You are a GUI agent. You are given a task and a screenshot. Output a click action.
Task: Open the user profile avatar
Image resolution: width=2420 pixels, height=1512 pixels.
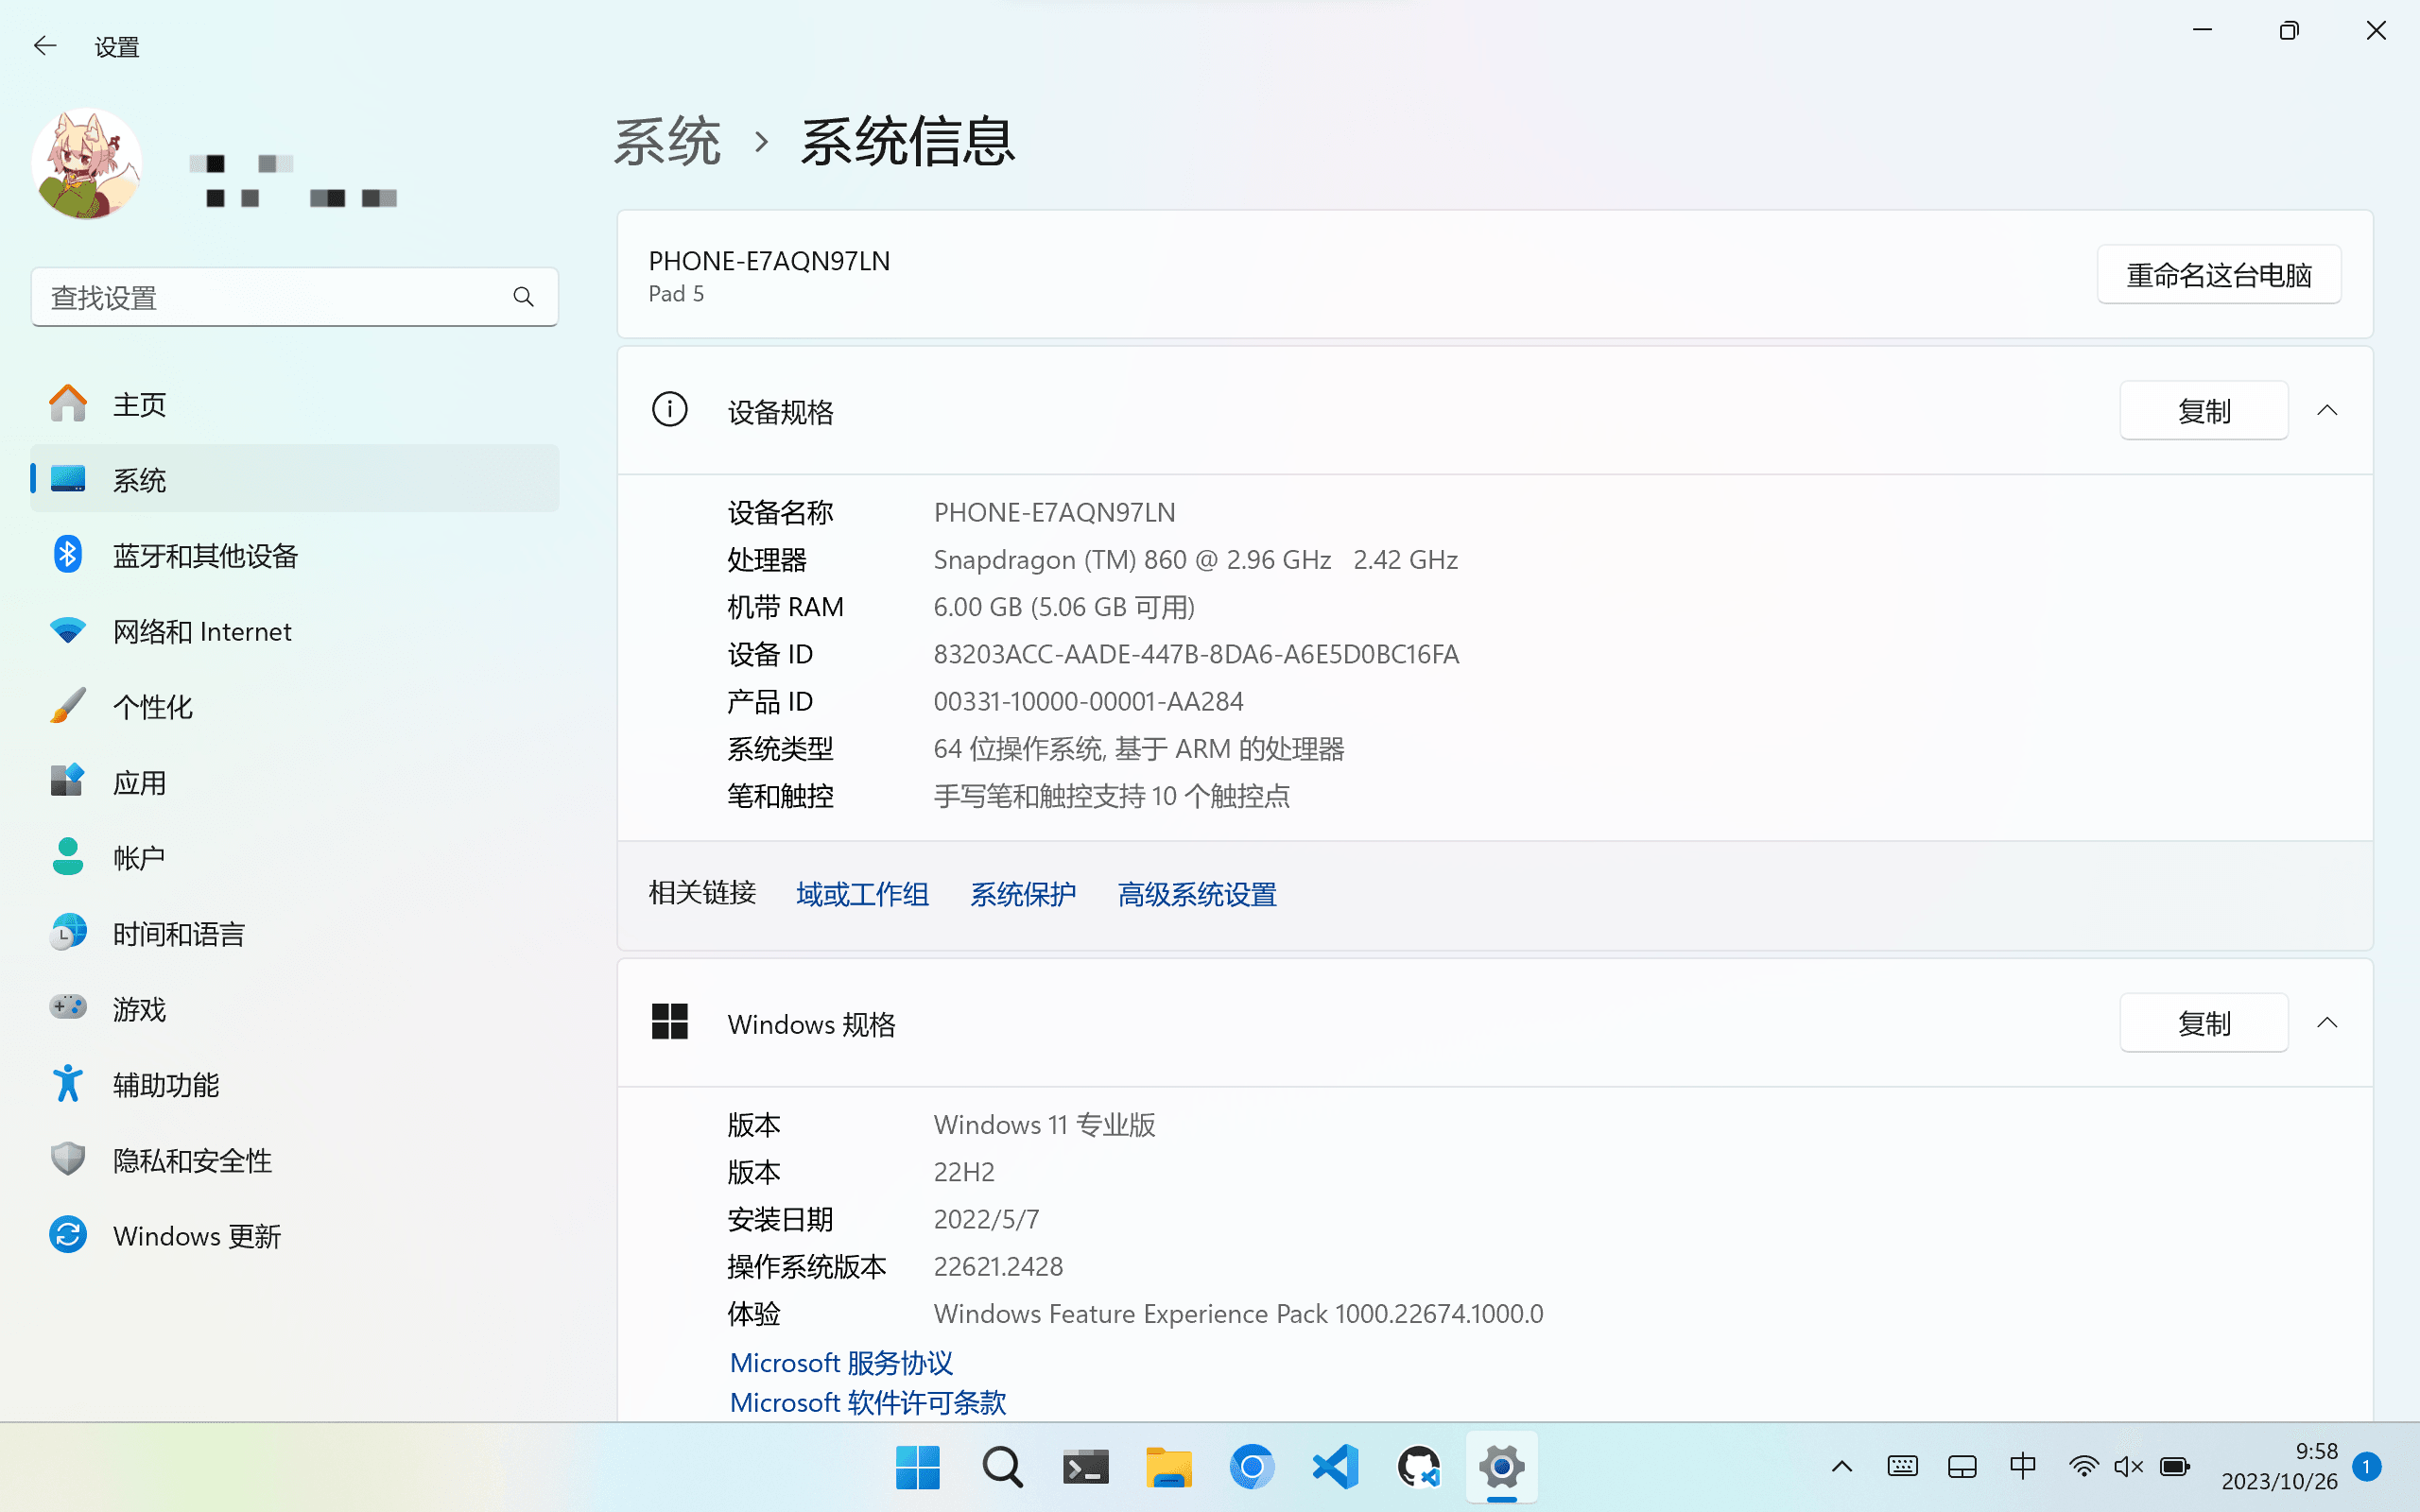click(87, 164)
